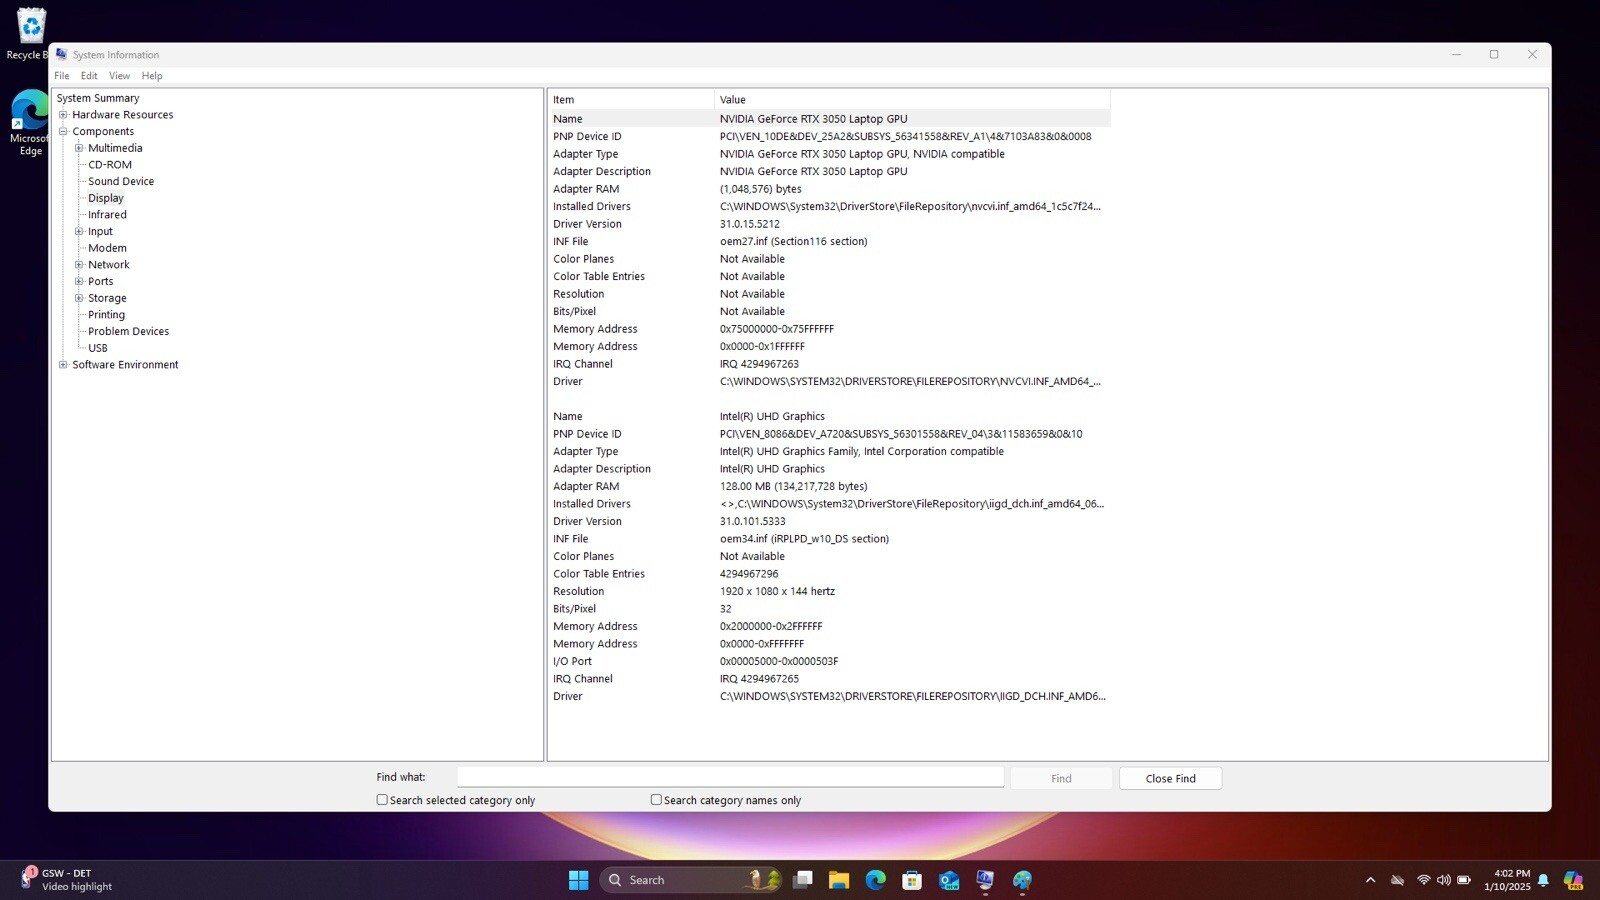Screen dimensions: 1600x900
Task: Click Driver Version value 31.0.15.5212
Action: point(750,224)
